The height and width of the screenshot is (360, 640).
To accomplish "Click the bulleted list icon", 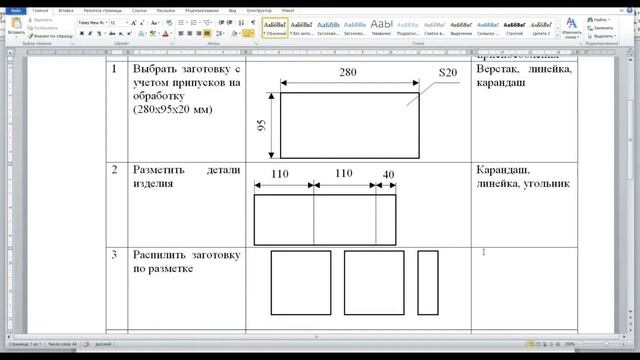I will tap(182, 23).
